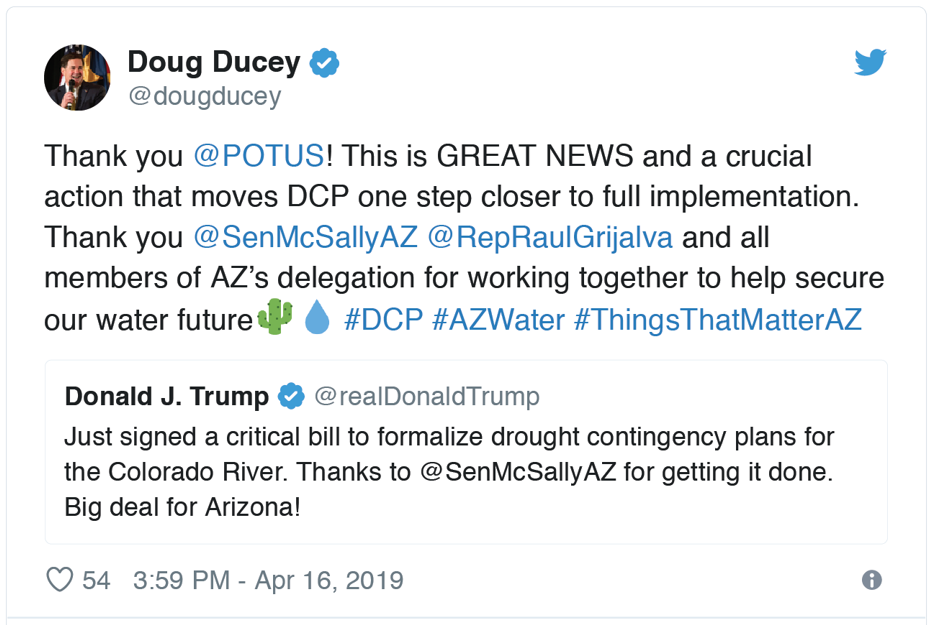Click the @realDonaldTrump handle

pos(427,397)
